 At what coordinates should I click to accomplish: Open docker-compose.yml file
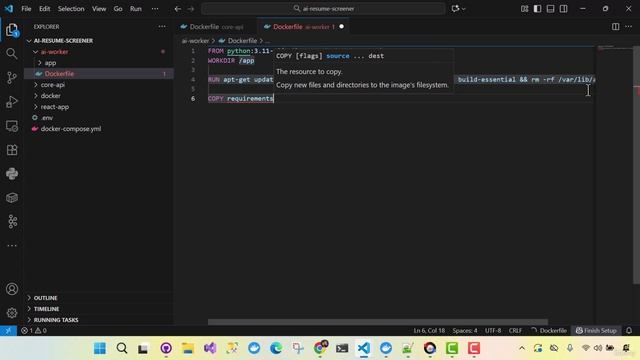click(x=99, y=129)
